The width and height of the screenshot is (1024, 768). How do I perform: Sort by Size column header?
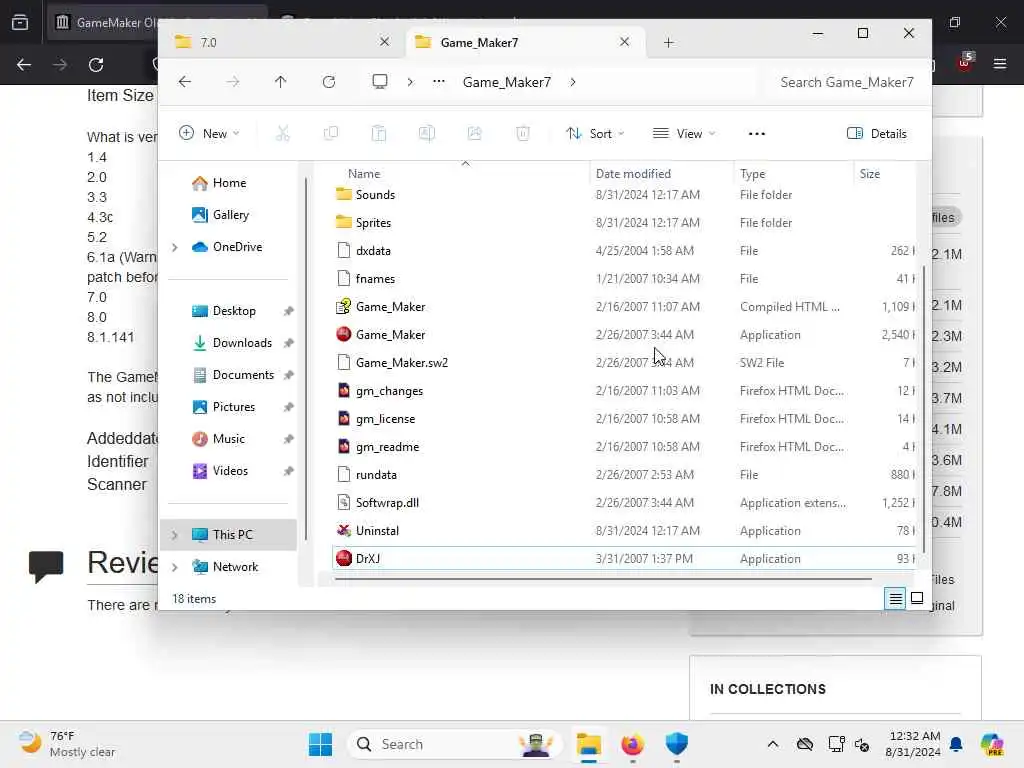(x=869, y=174)
